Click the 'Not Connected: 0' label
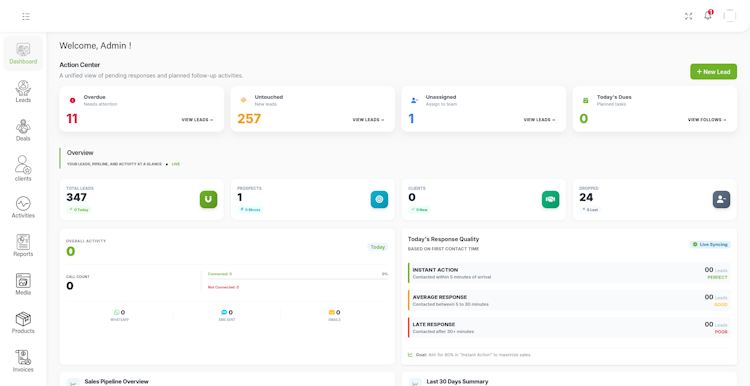The width and height of the screenshot is (750, 386). pos(223,287)
